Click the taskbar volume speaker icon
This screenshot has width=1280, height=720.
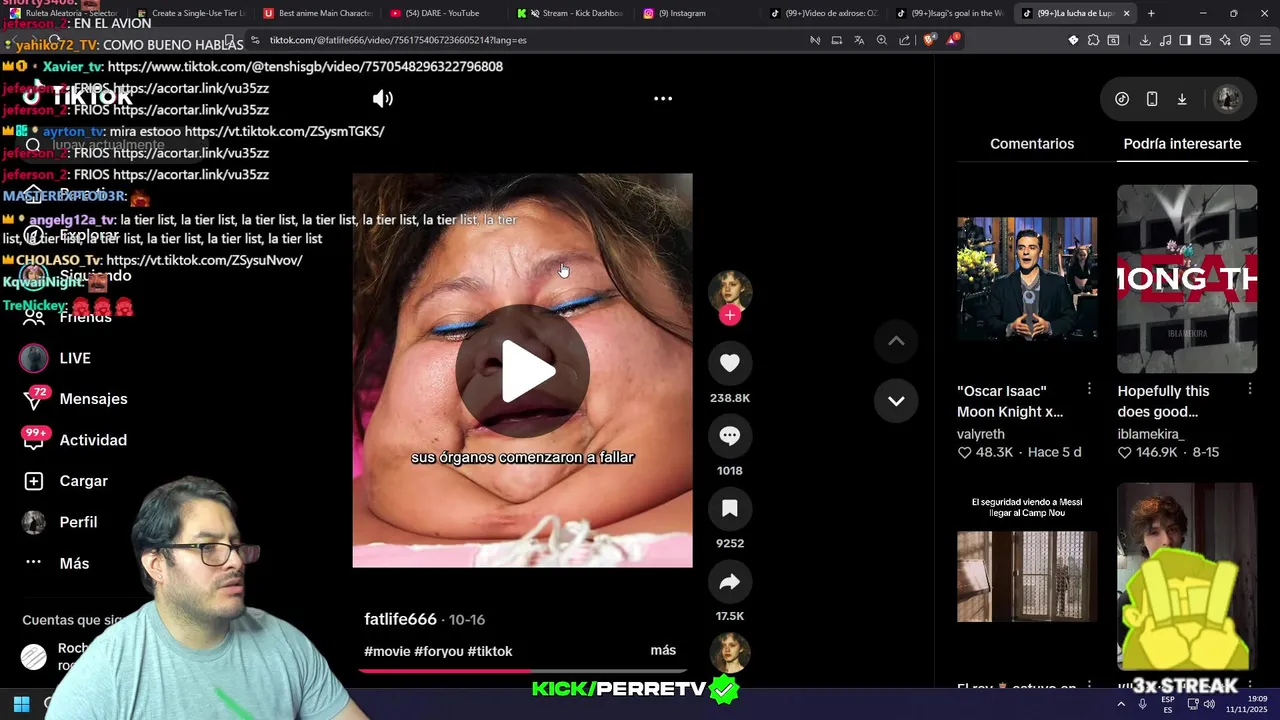1209,704
